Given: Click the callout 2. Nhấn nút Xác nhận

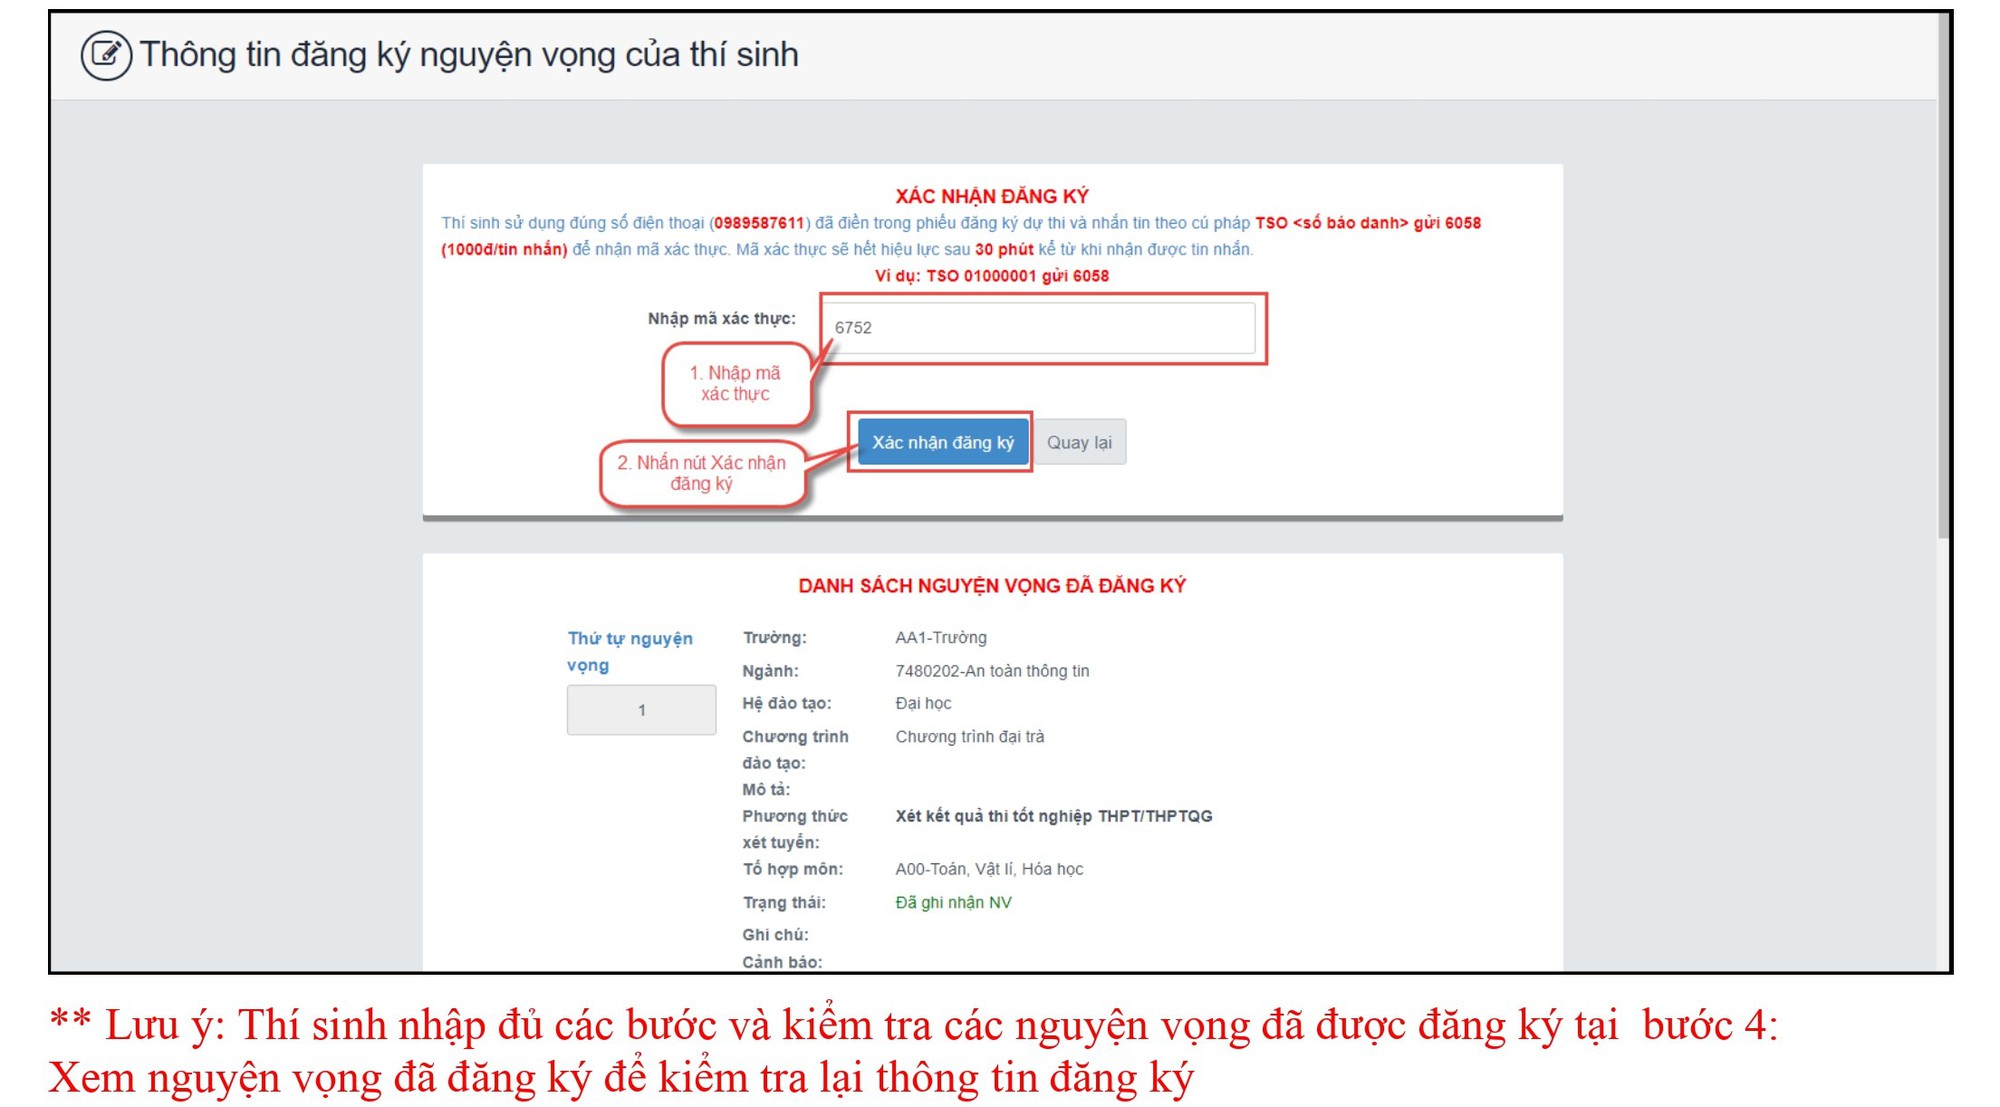Looking at the screenshot, I should [x=701, y=473].
